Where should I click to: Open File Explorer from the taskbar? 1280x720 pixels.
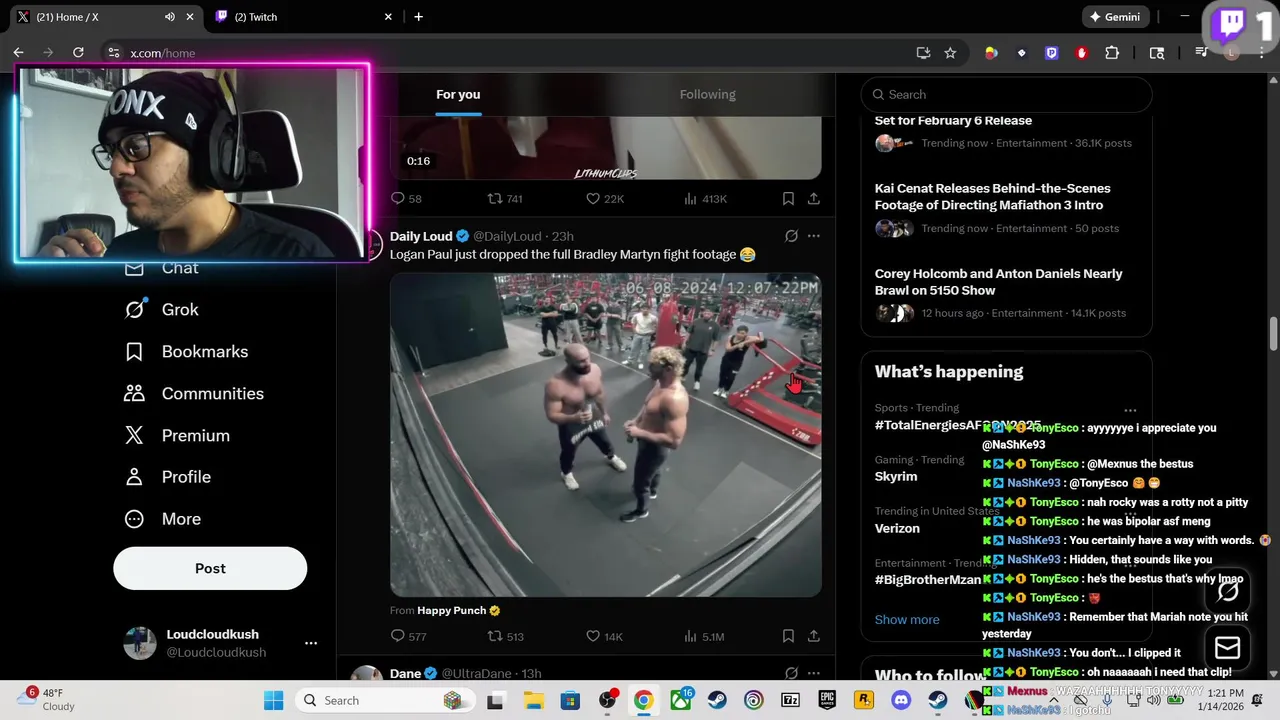point(533,700)
